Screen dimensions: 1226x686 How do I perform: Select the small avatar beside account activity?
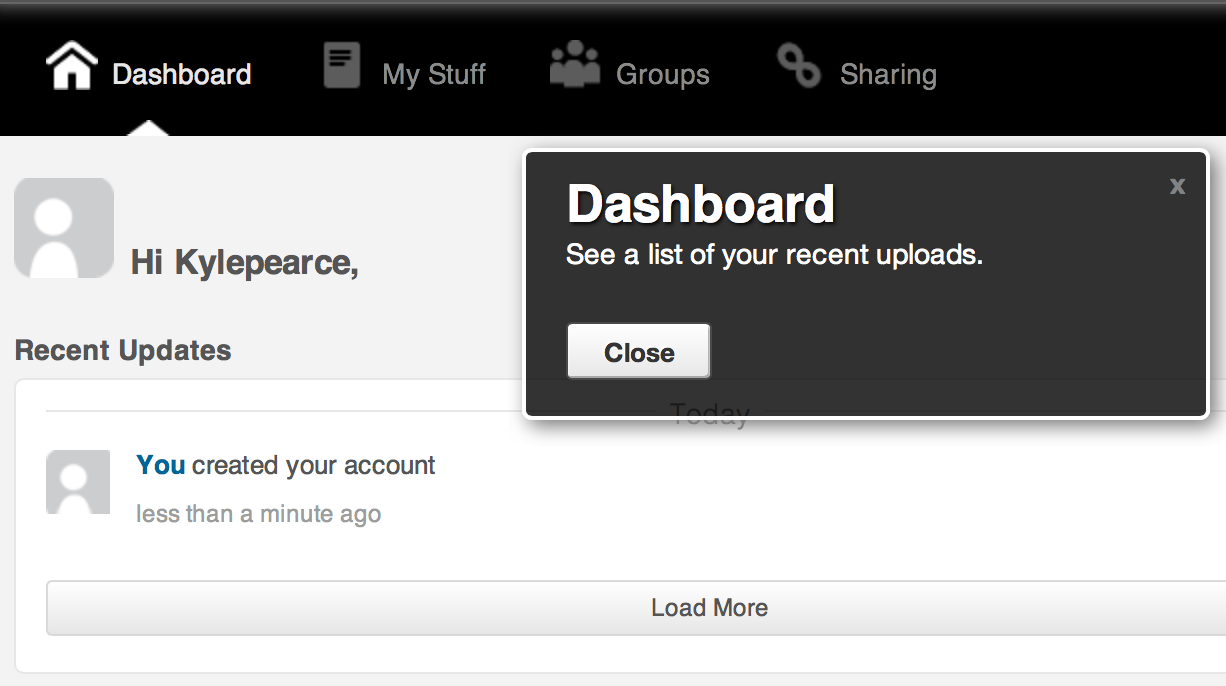pyautogui.click(x=78, y=482)
